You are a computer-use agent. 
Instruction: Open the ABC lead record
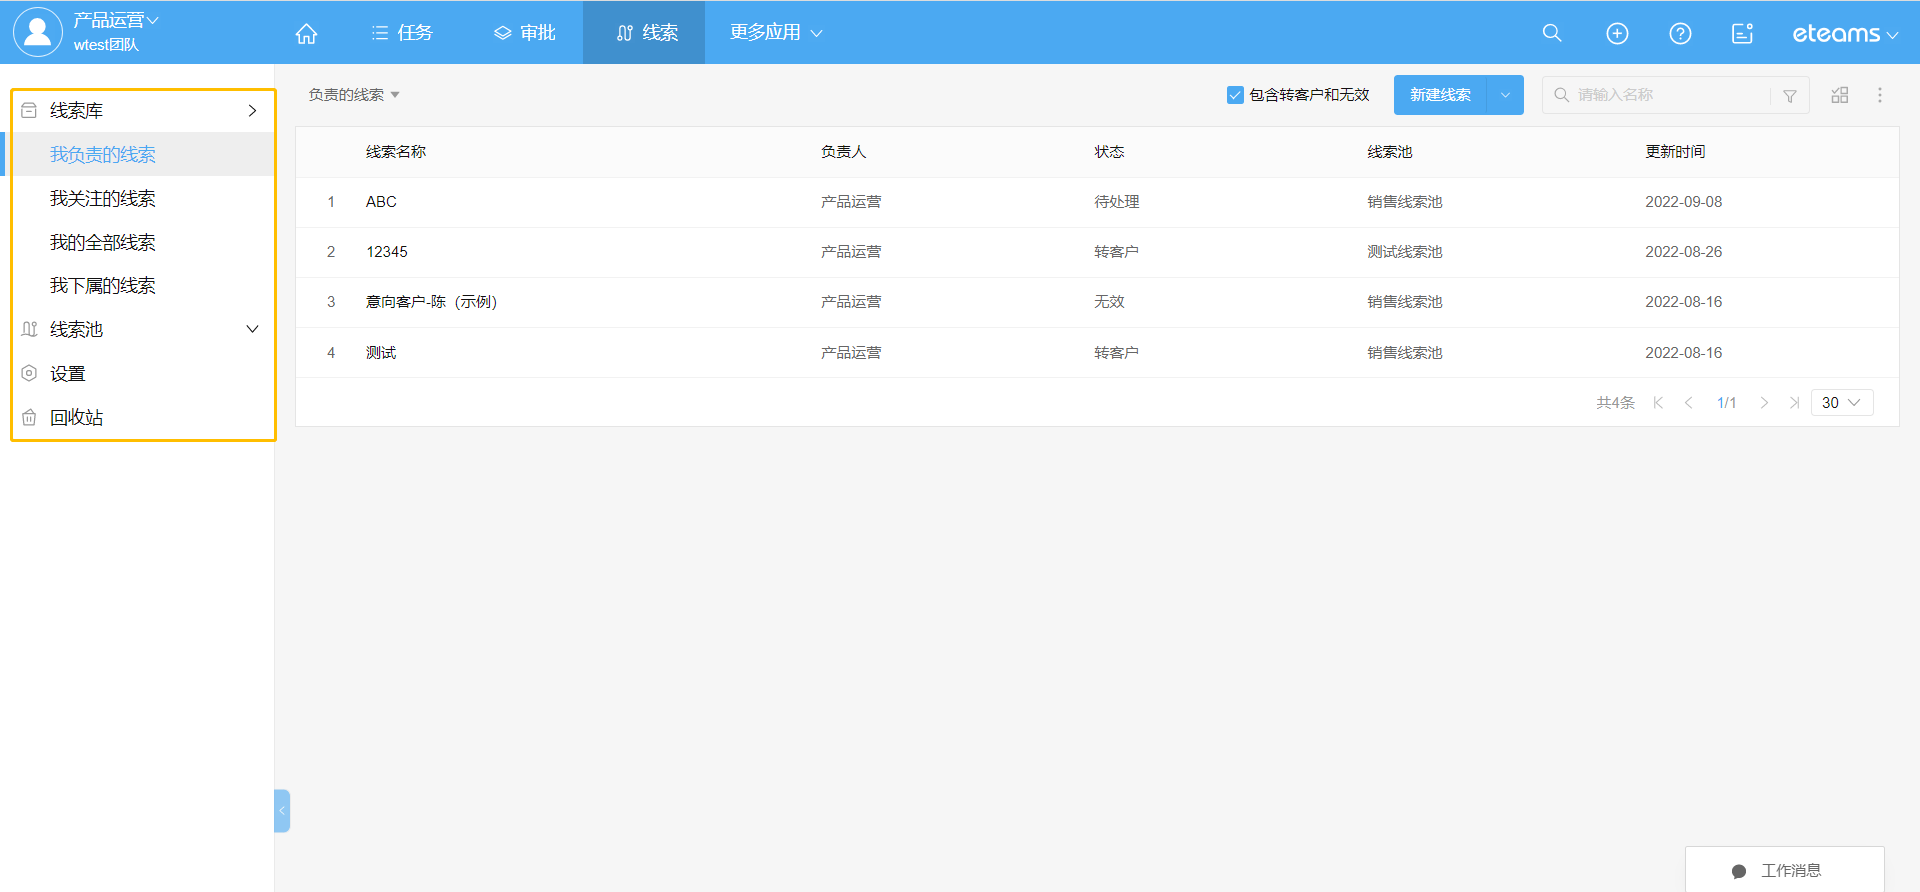(x=381, y=202)
